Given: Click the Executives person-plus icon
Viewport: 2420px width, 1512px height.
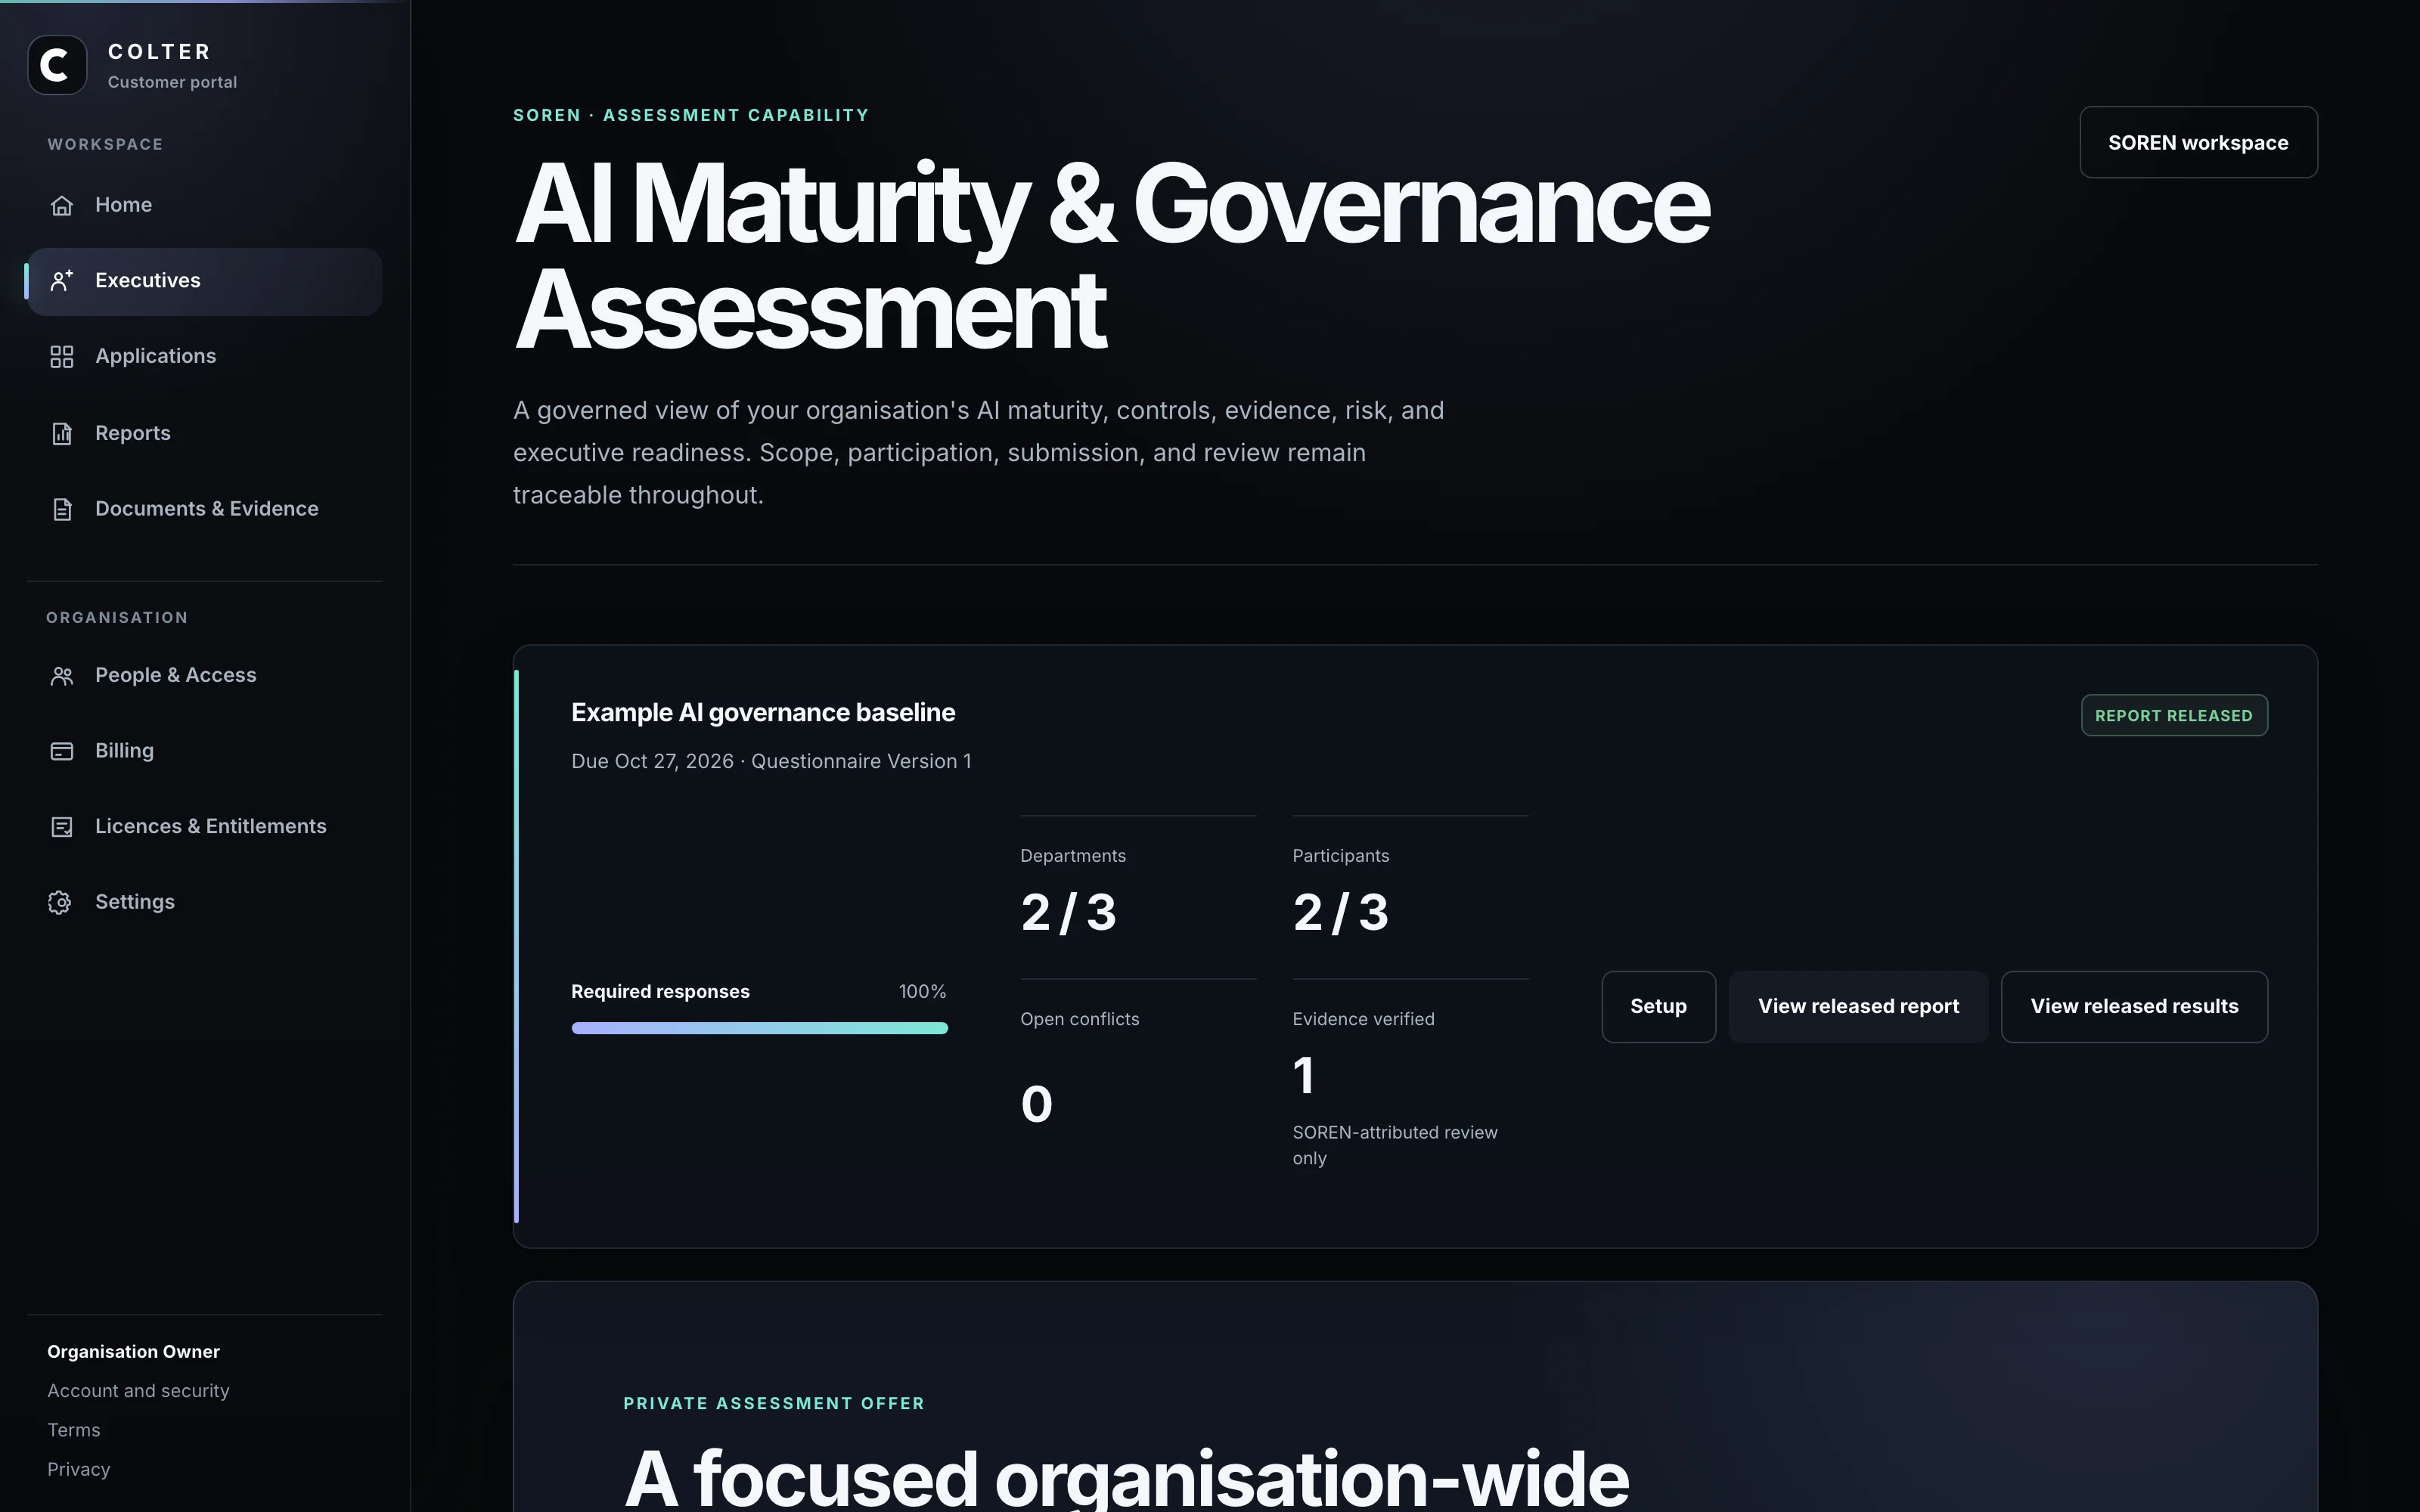Looking at the screenshot, I should [62, 281].
